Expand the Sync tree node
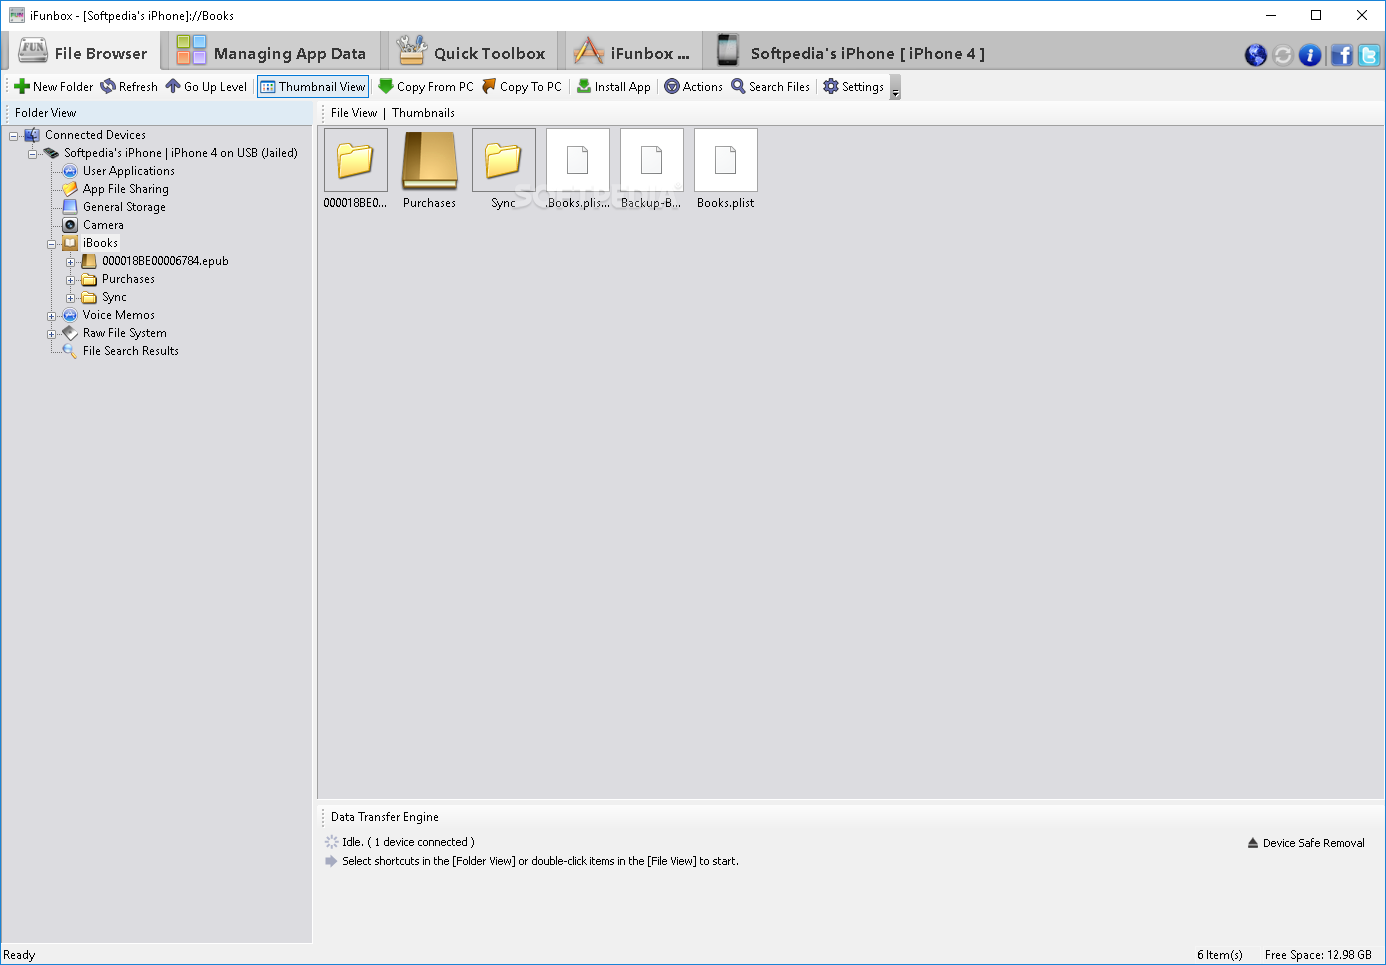The image size is (1386, 965). click(x=71, y=298)
